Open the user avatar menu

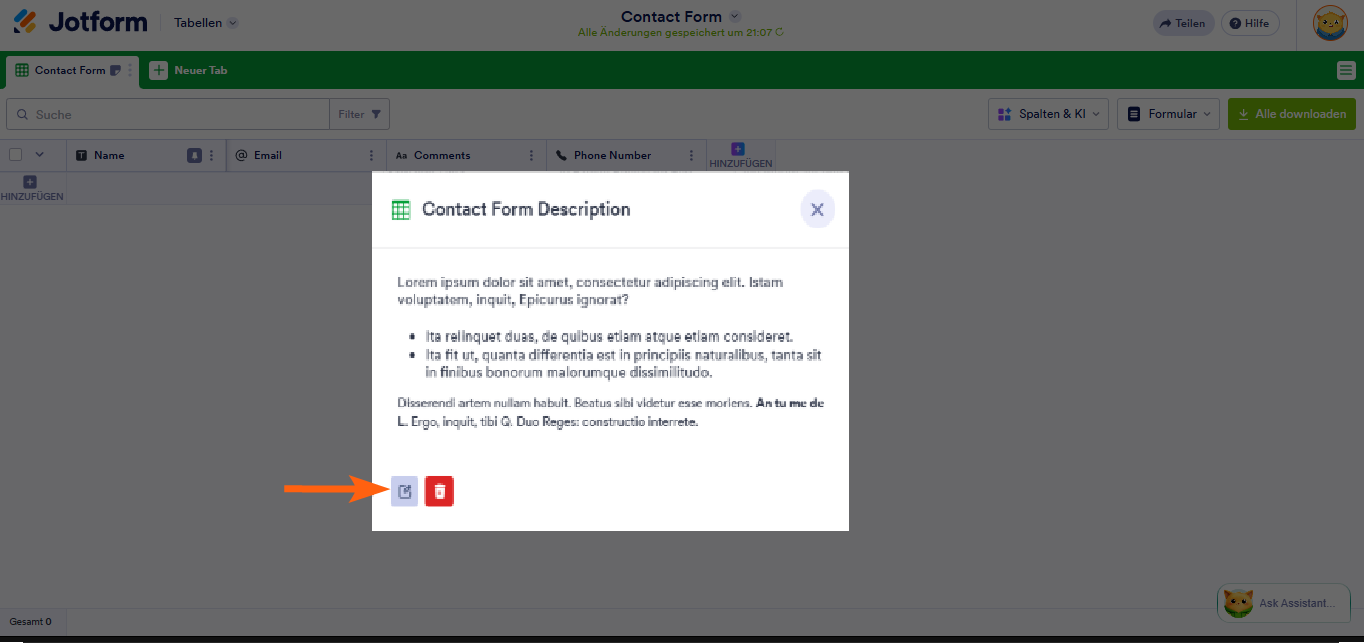[x=1330, y=23]
